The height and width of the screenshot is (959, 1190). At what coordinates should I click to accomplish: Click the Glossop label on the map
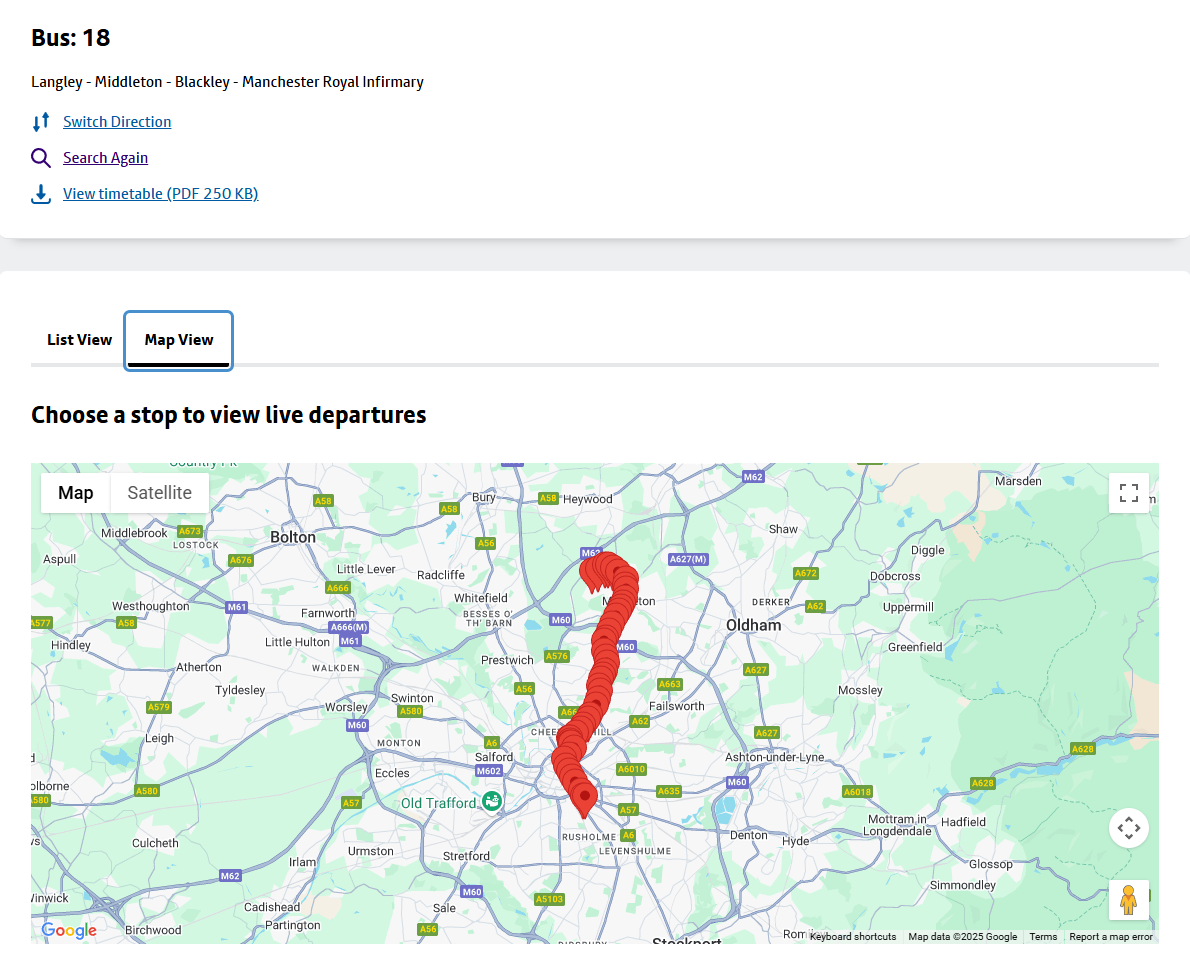point(990,864)
